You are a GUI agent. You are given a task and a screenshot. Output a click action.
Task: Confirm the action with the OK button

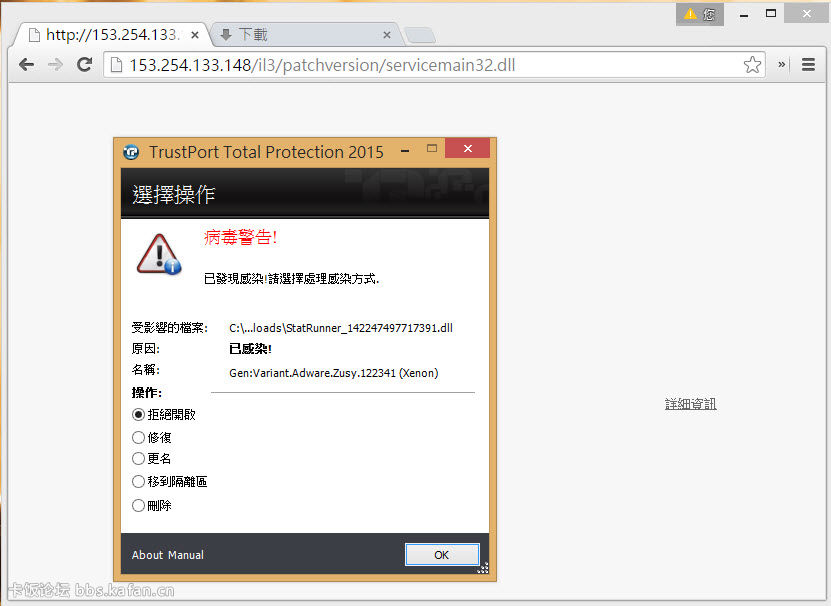point(442,555)
